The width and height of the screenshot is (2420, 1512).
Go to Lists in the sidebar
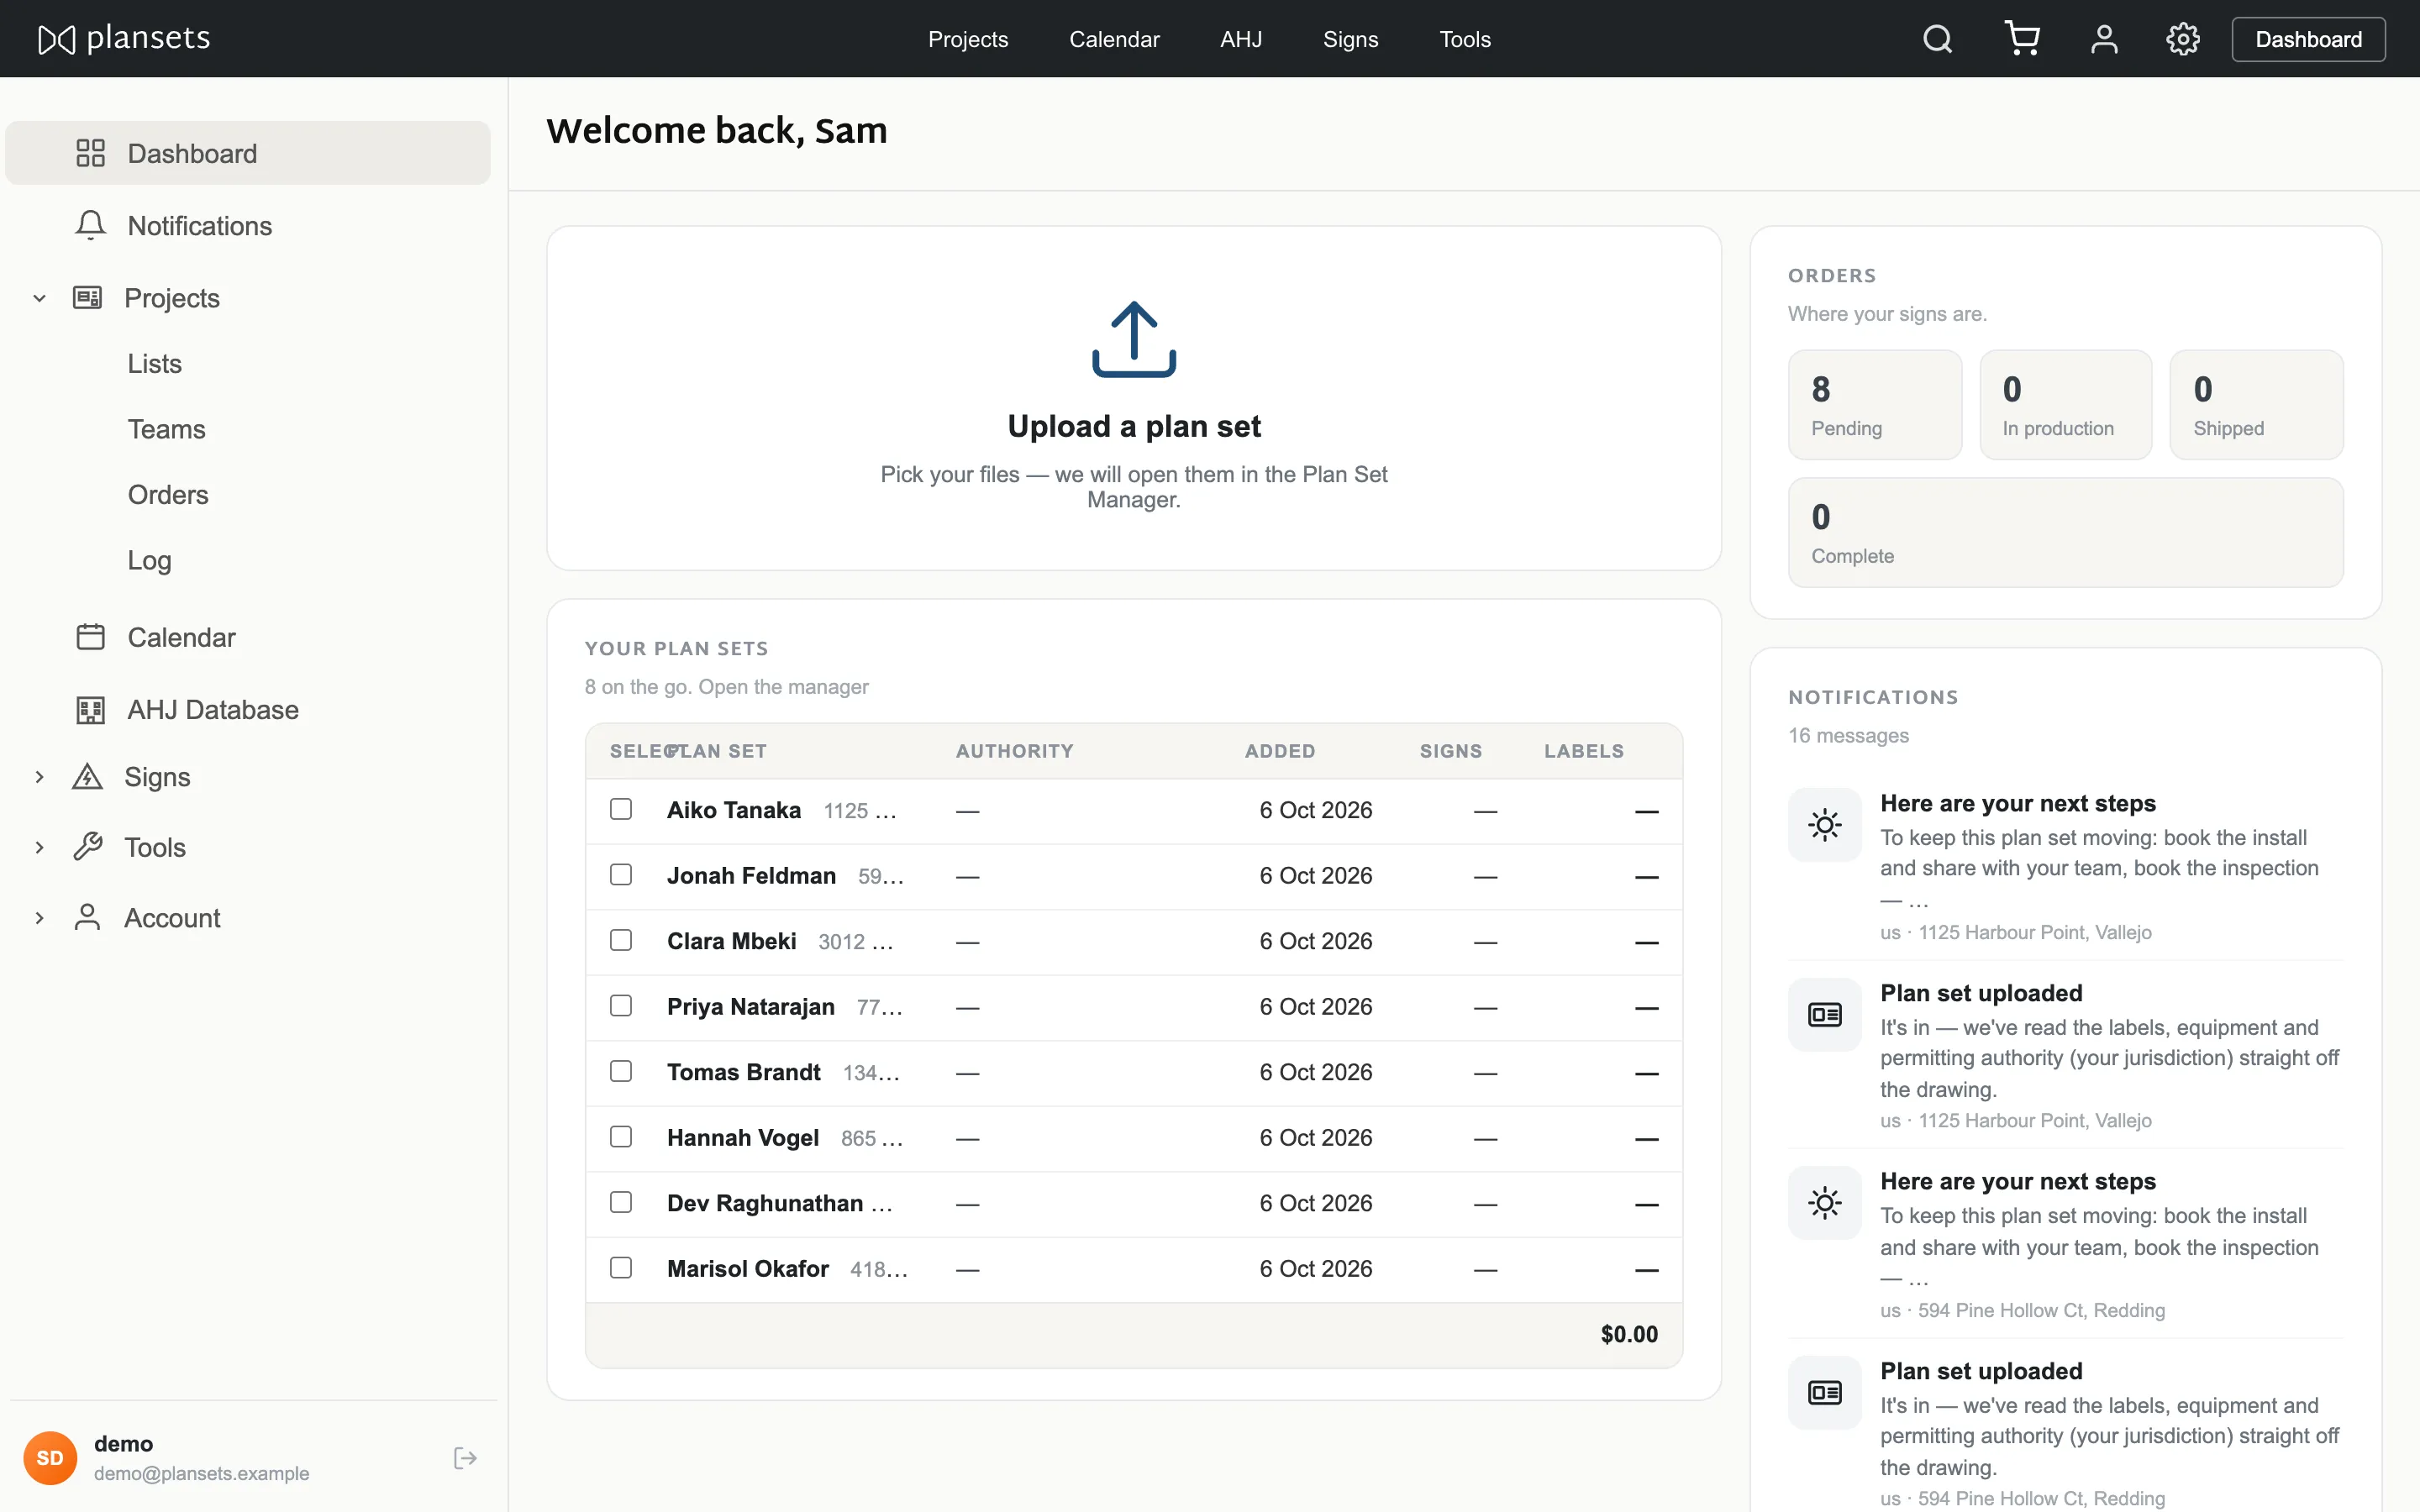point(154,364)
